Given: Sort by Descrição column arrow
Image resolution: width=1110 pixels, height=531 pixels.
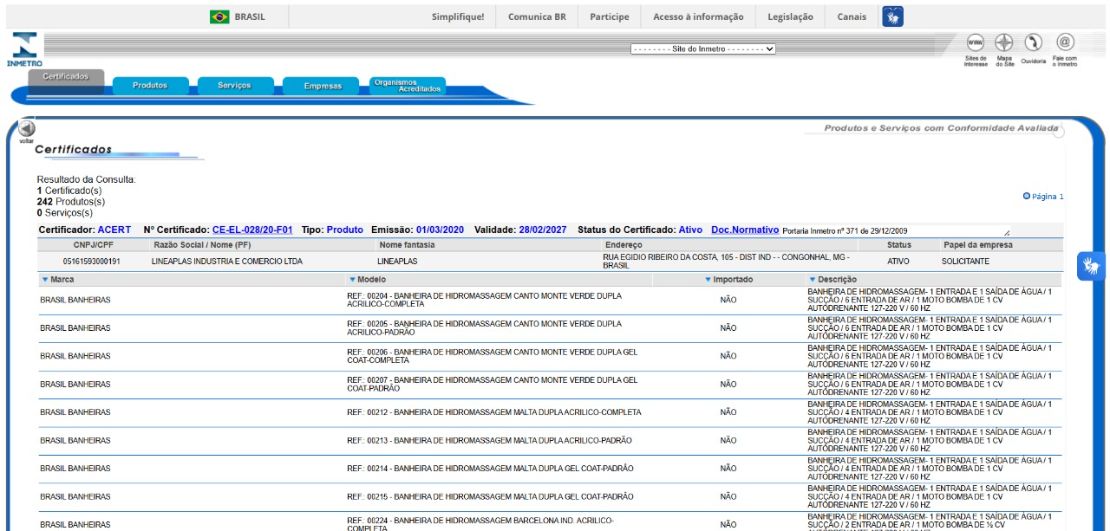Looking at the screenshot, I should [x=812, y=280].
